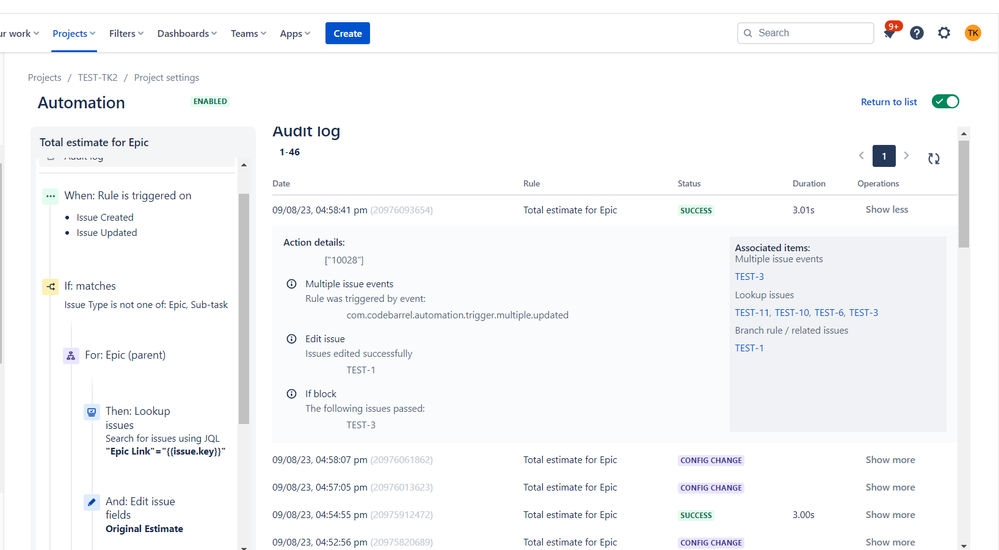The height and width of the screenshot is (550, 999).
Task: Click the Return to list link
Action: (x=889, y=102)
